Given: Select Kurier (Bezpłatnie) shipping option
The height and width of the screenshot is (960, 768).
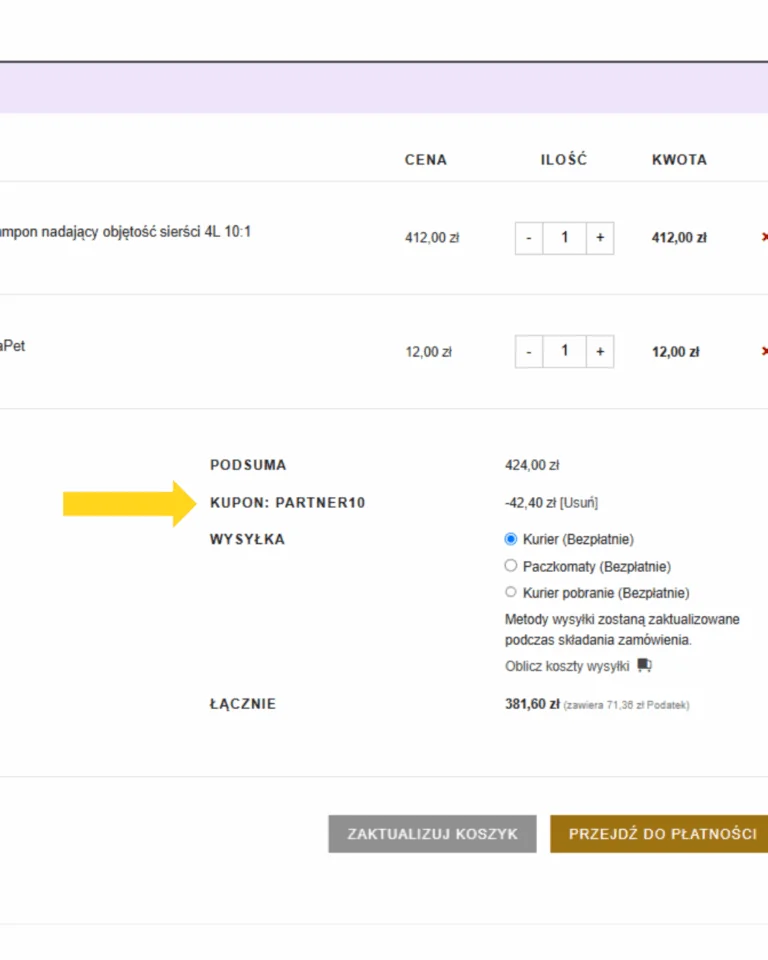Looking at the screenshot, I should [511, 539].
